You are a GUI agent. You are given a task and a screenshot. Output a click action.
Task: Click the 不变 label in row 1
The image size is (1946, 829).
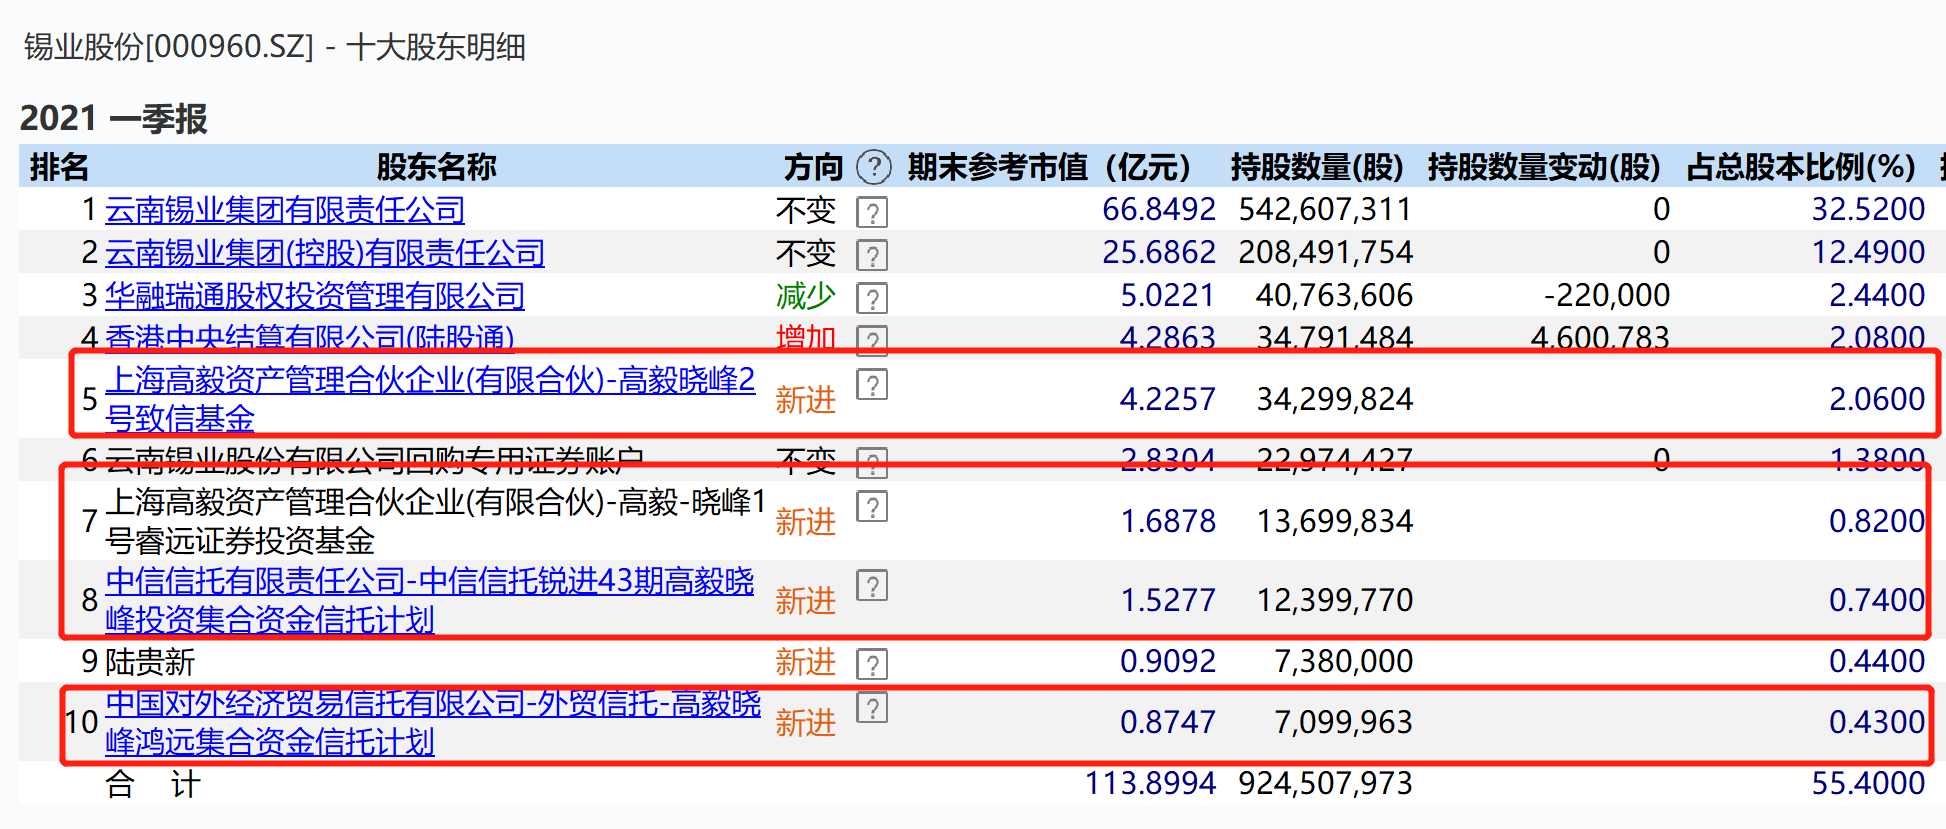tap(806, 210)
